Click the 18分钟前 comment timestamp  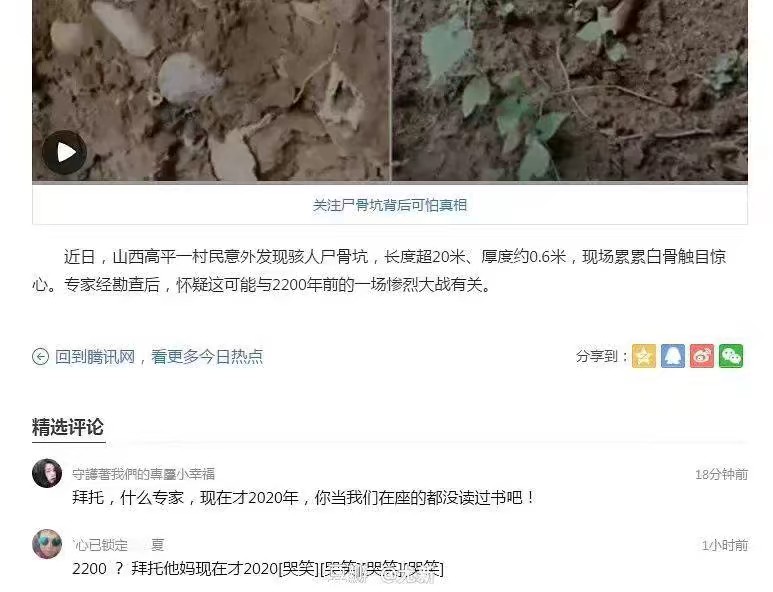pos(721,475)
